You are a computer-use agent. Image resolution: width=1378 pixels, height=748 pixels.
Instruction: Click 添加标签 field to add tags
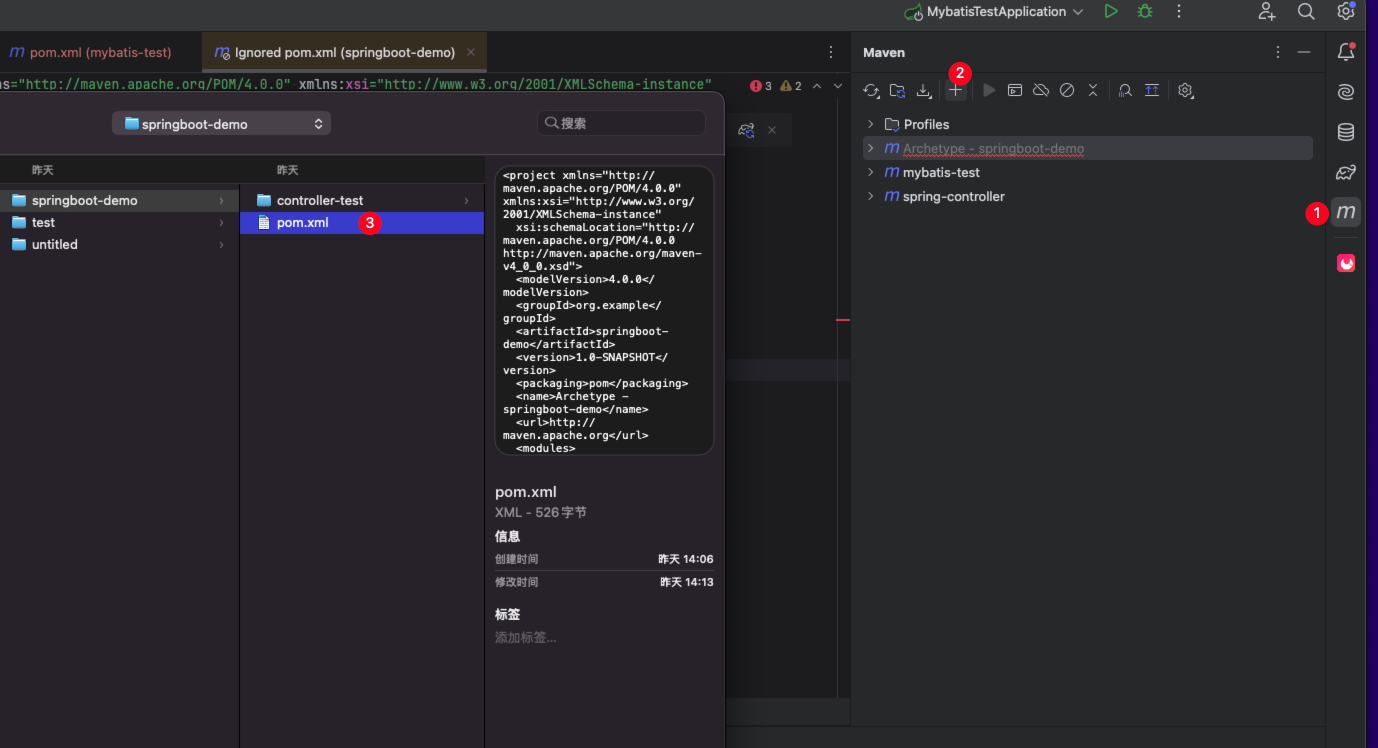(x=526, y=637)
